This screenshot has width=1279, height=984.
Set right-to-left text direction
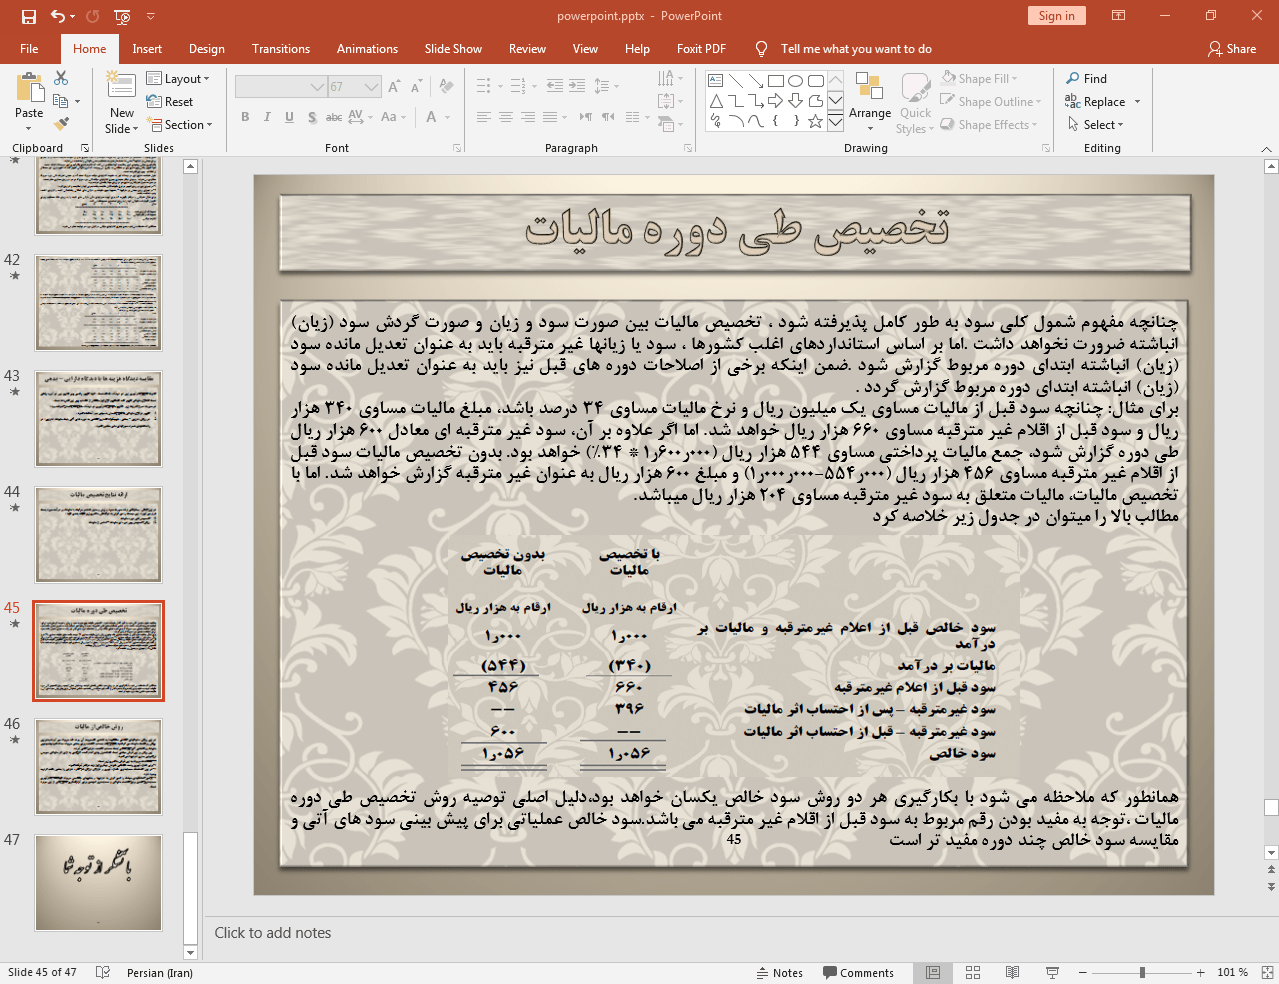[x=608, y=117]
